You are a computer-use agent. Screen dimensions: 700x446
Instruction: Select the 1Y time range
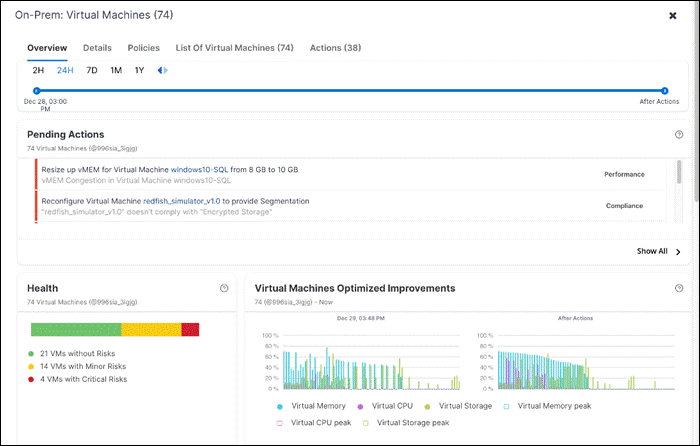click(x=139, y=70)
